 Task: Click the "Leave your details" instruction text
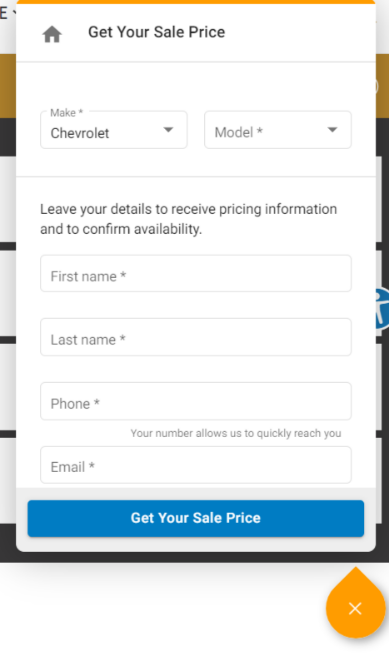(x=189, y=219)
